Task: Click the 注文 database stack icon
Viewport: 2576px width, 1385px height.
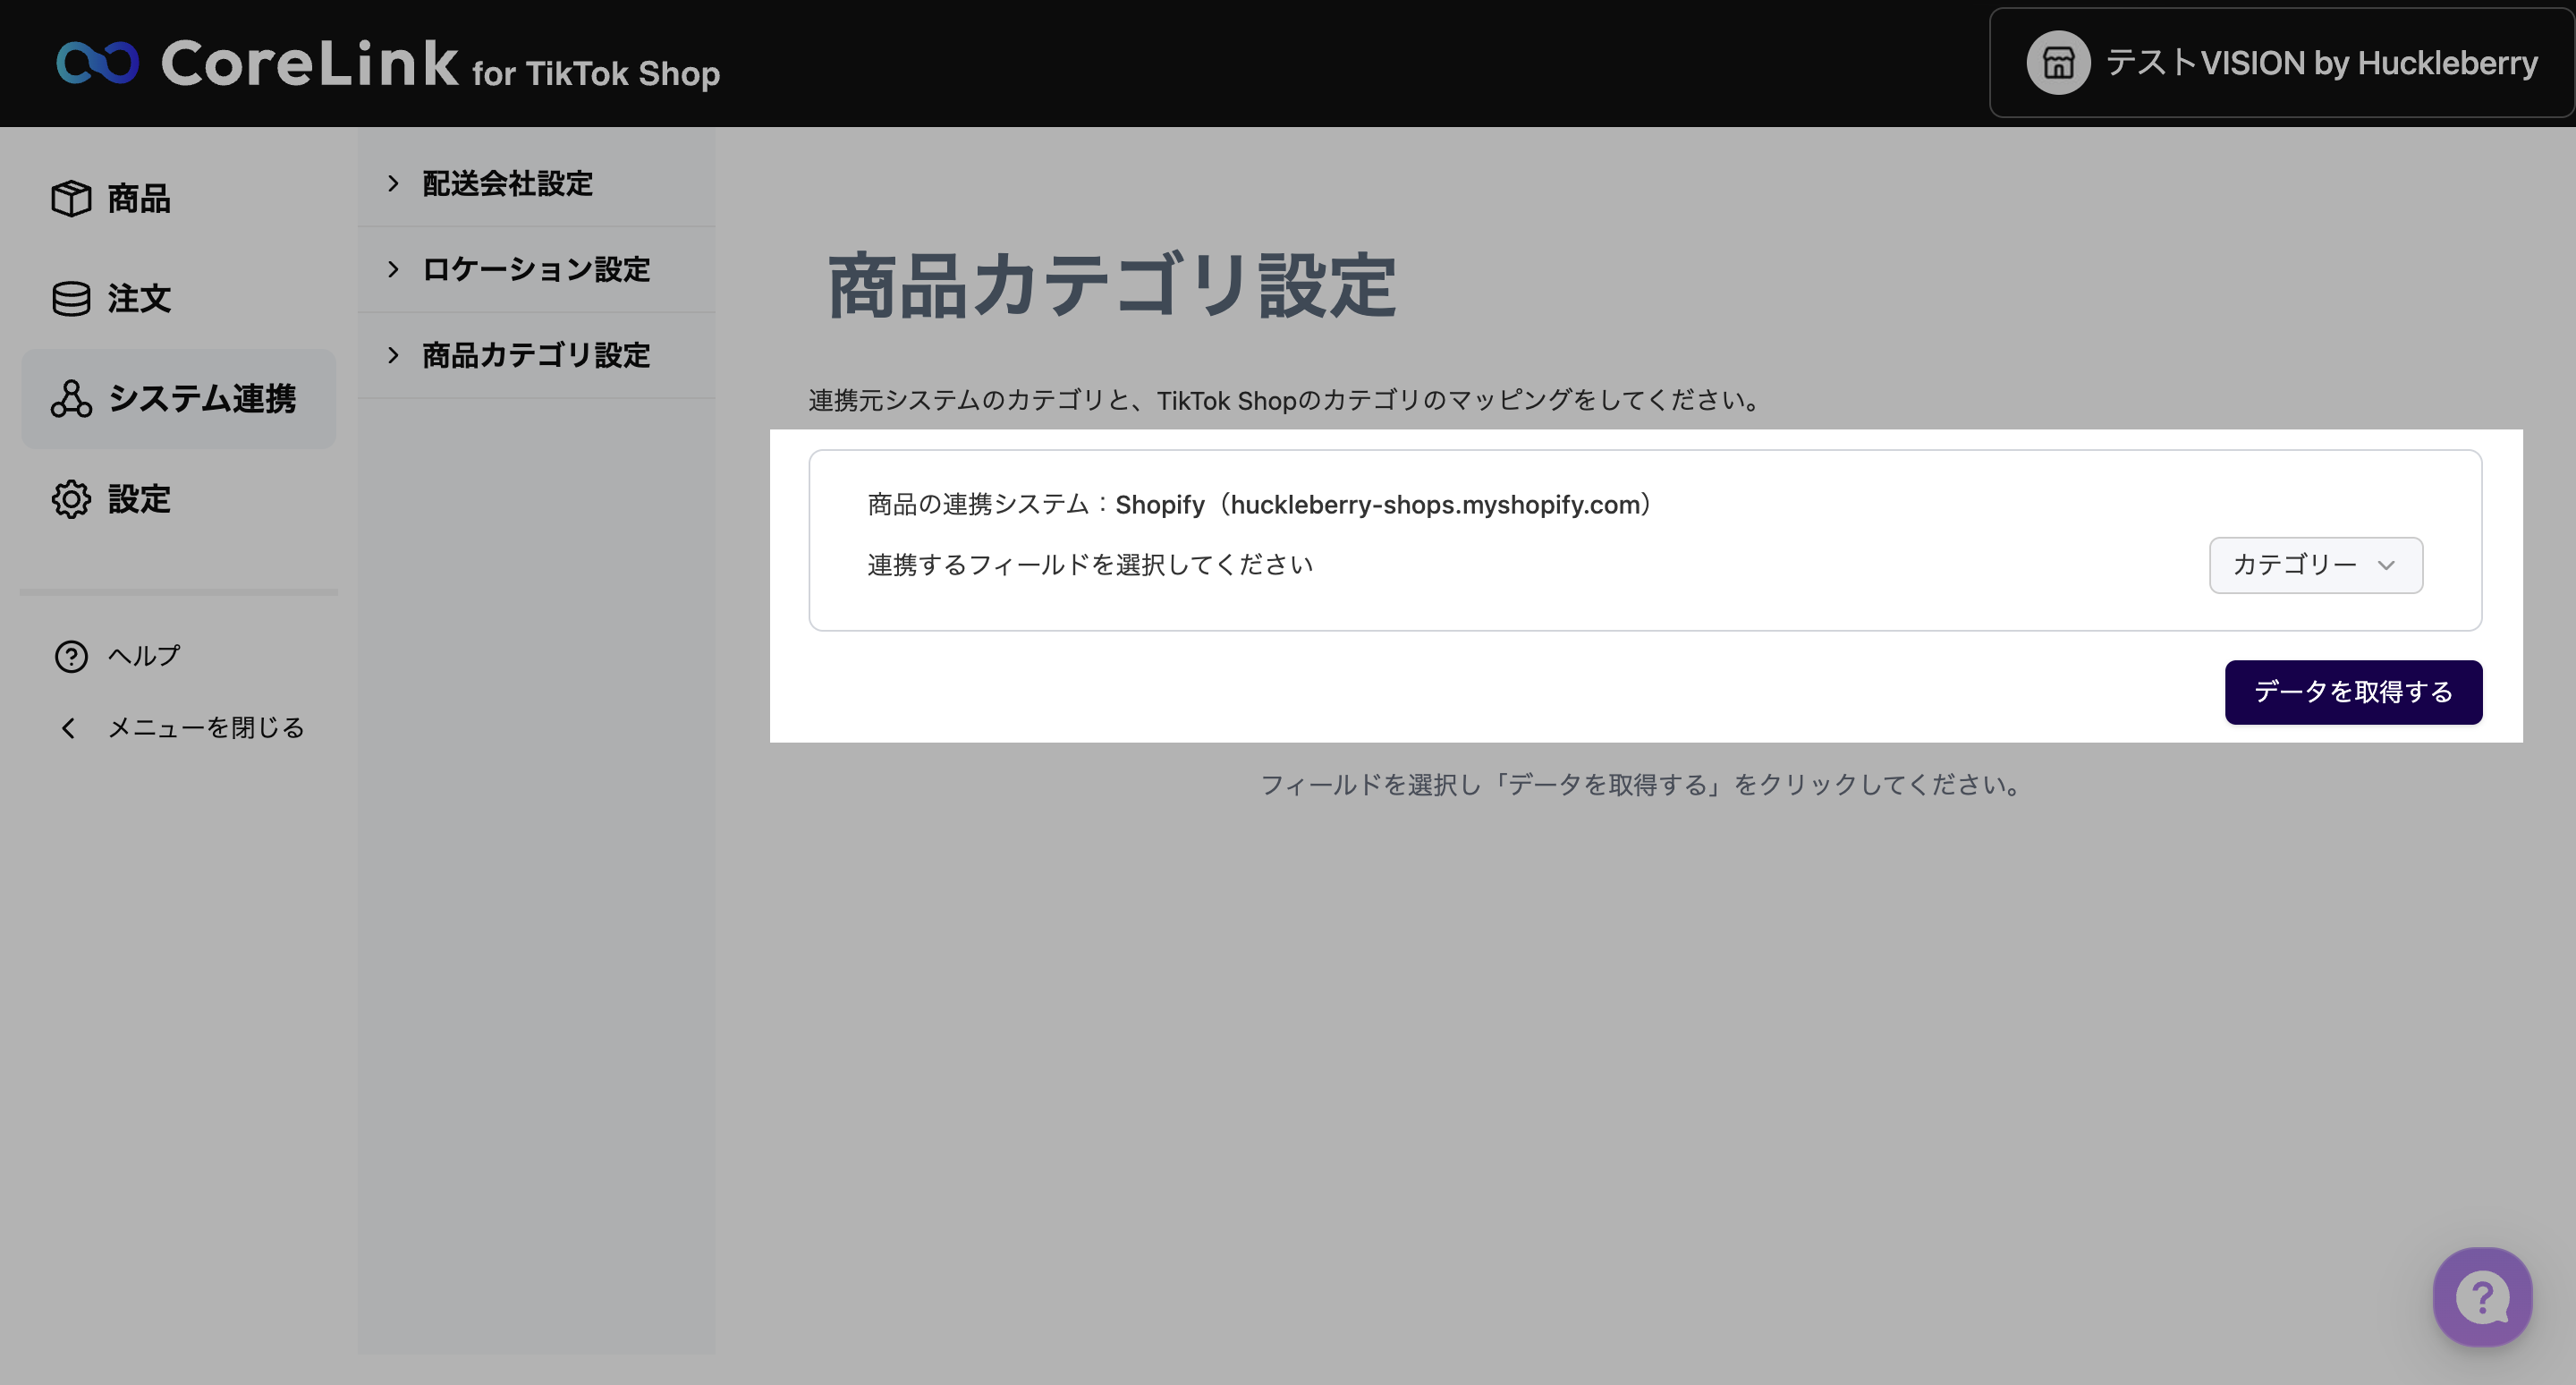Action: point(71,298)
